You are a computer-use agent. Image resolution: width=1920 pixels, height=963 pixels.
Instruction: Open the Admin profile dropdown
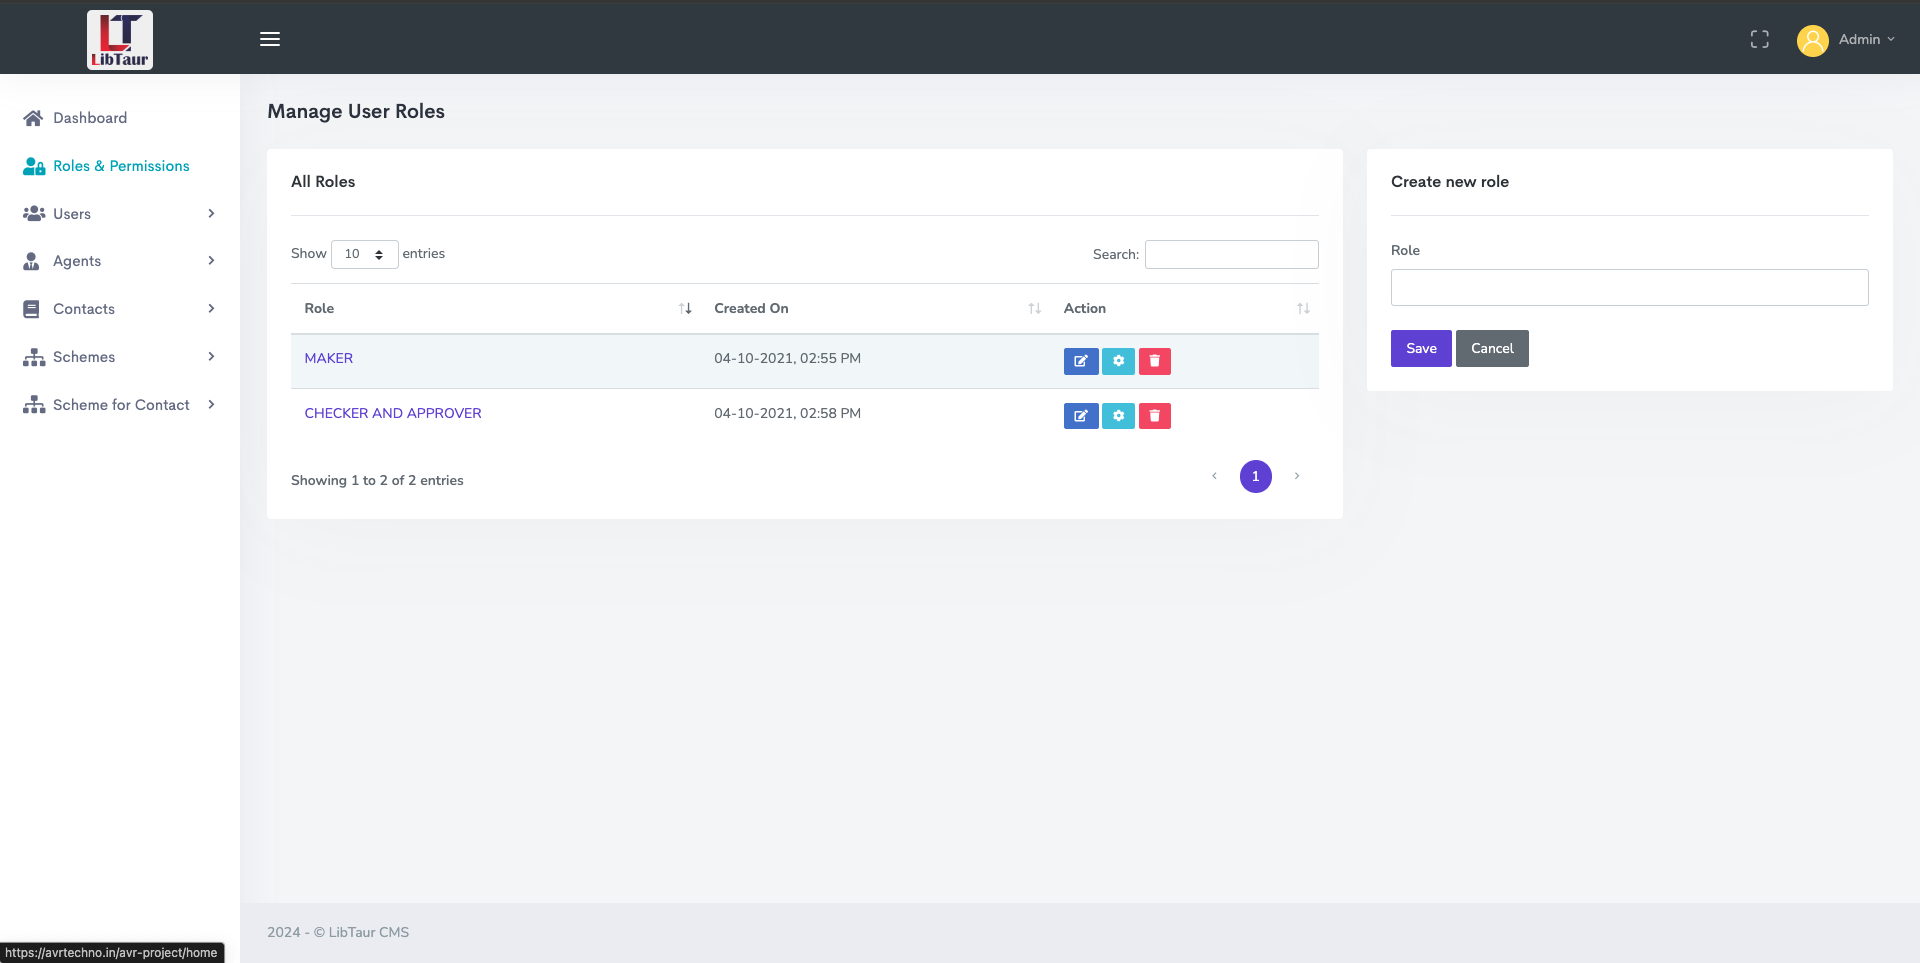[x=1846, y=39]
